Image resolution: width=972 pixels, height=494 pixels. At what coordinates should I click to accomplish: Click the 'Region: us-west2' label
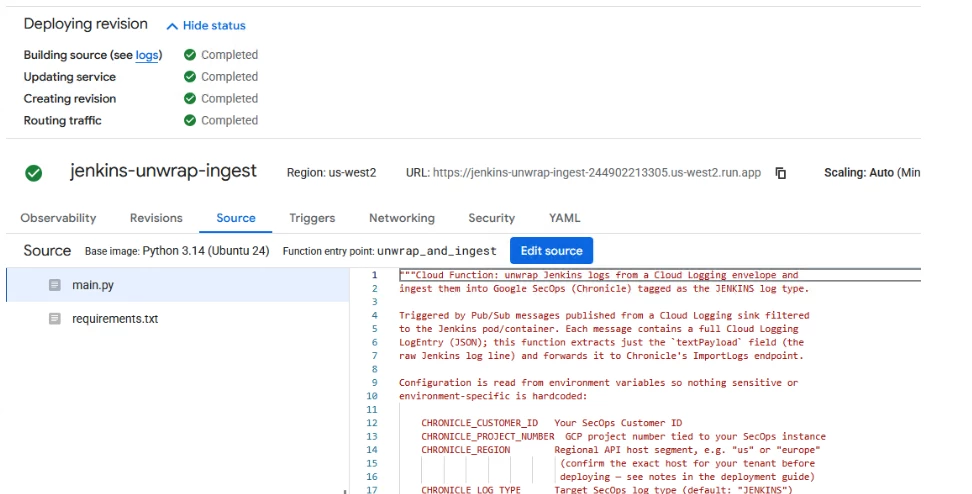pos(331,173)
